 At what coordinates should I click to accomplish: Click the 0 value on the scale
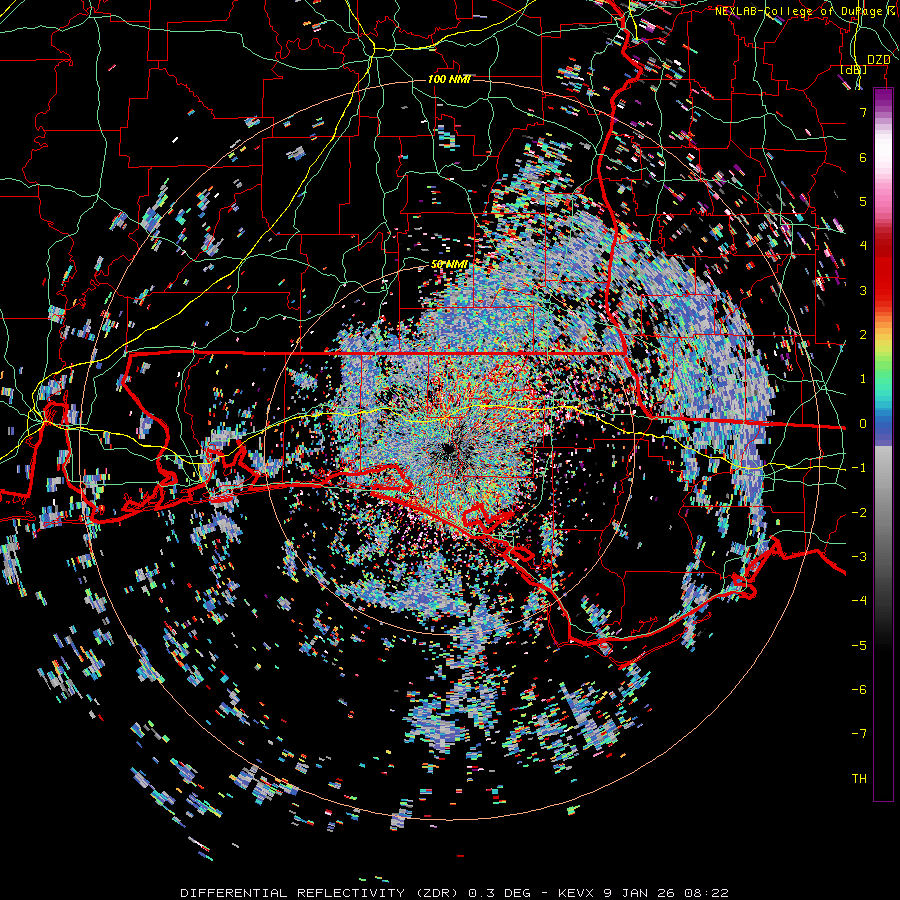point(863,424)
